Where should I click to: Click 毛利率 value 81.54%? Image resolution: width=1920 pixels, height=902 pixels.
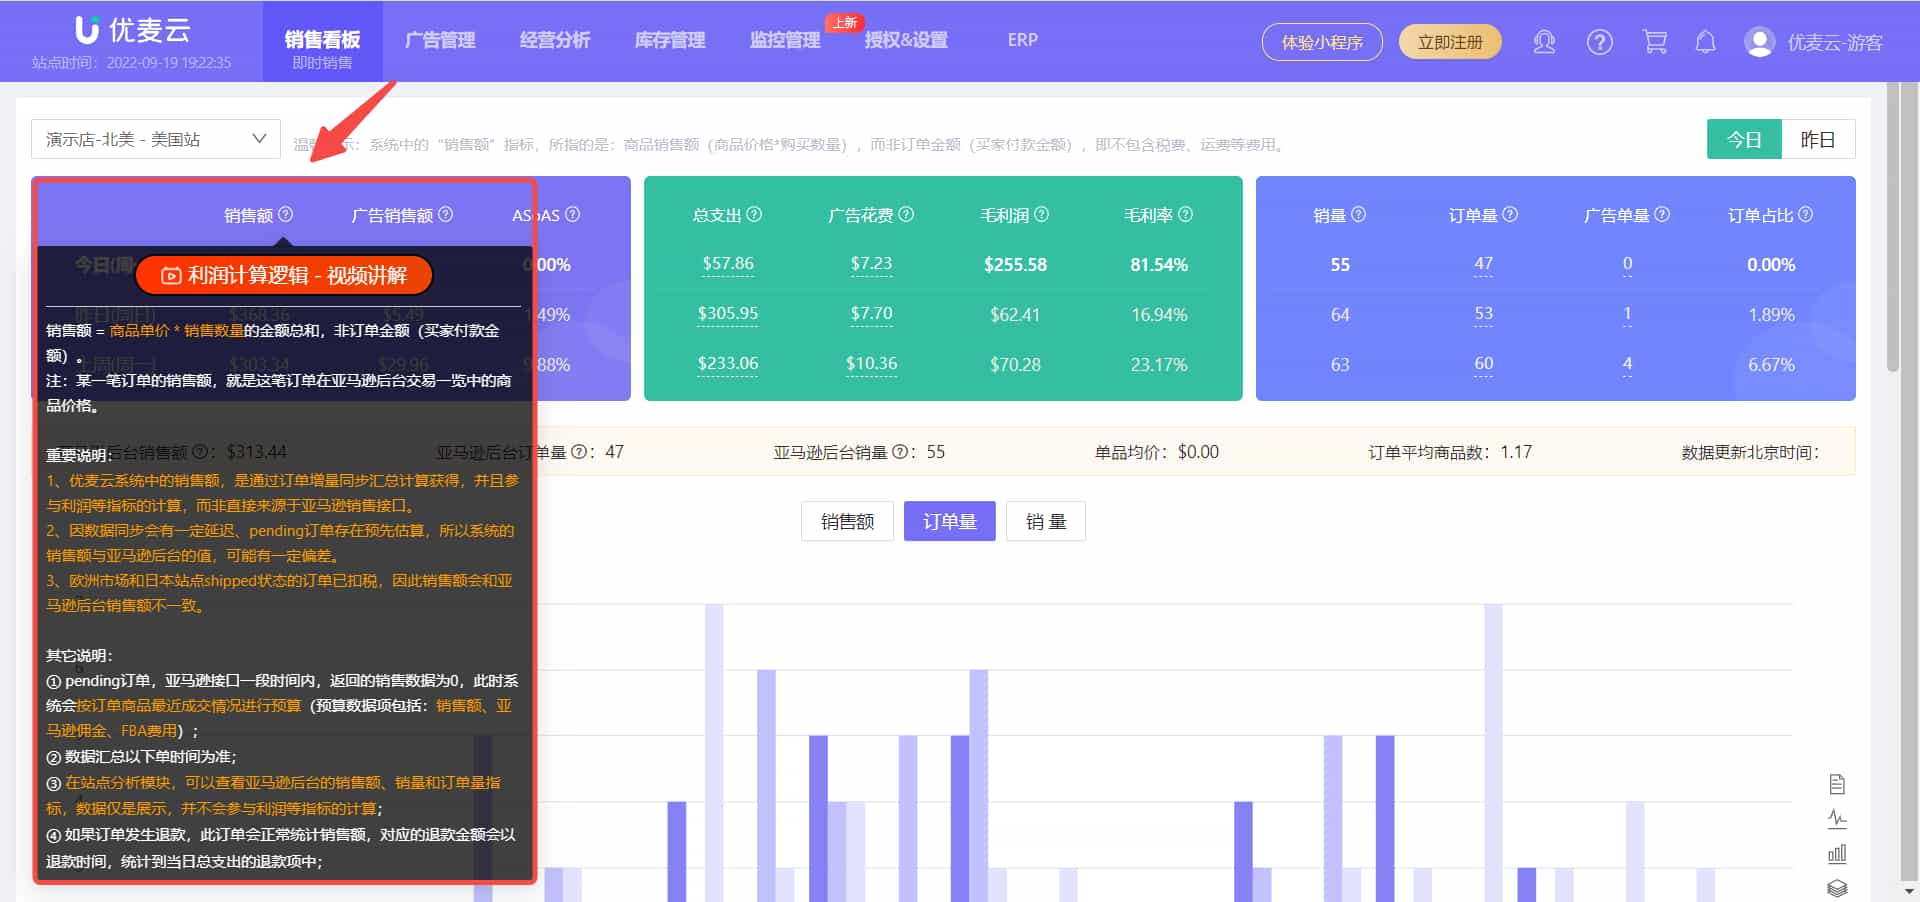click(1159, 265)
